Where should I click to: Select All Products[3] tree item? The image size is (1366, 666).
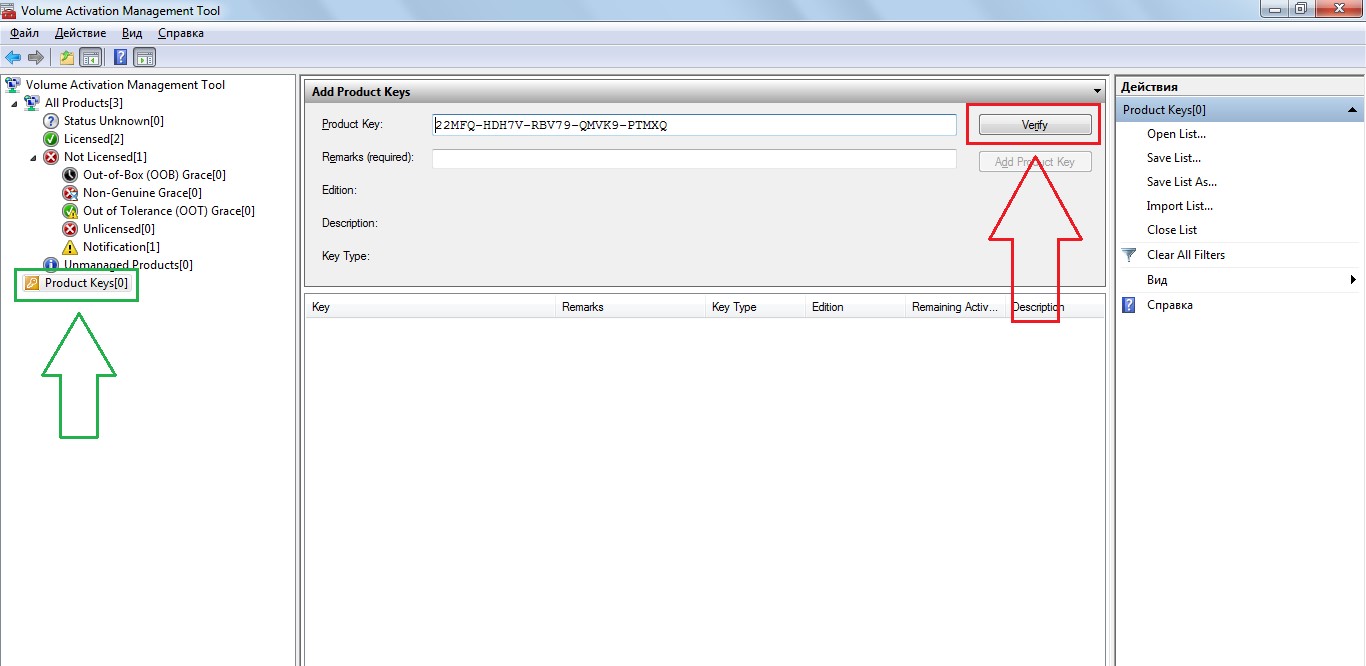click(84, 103)
